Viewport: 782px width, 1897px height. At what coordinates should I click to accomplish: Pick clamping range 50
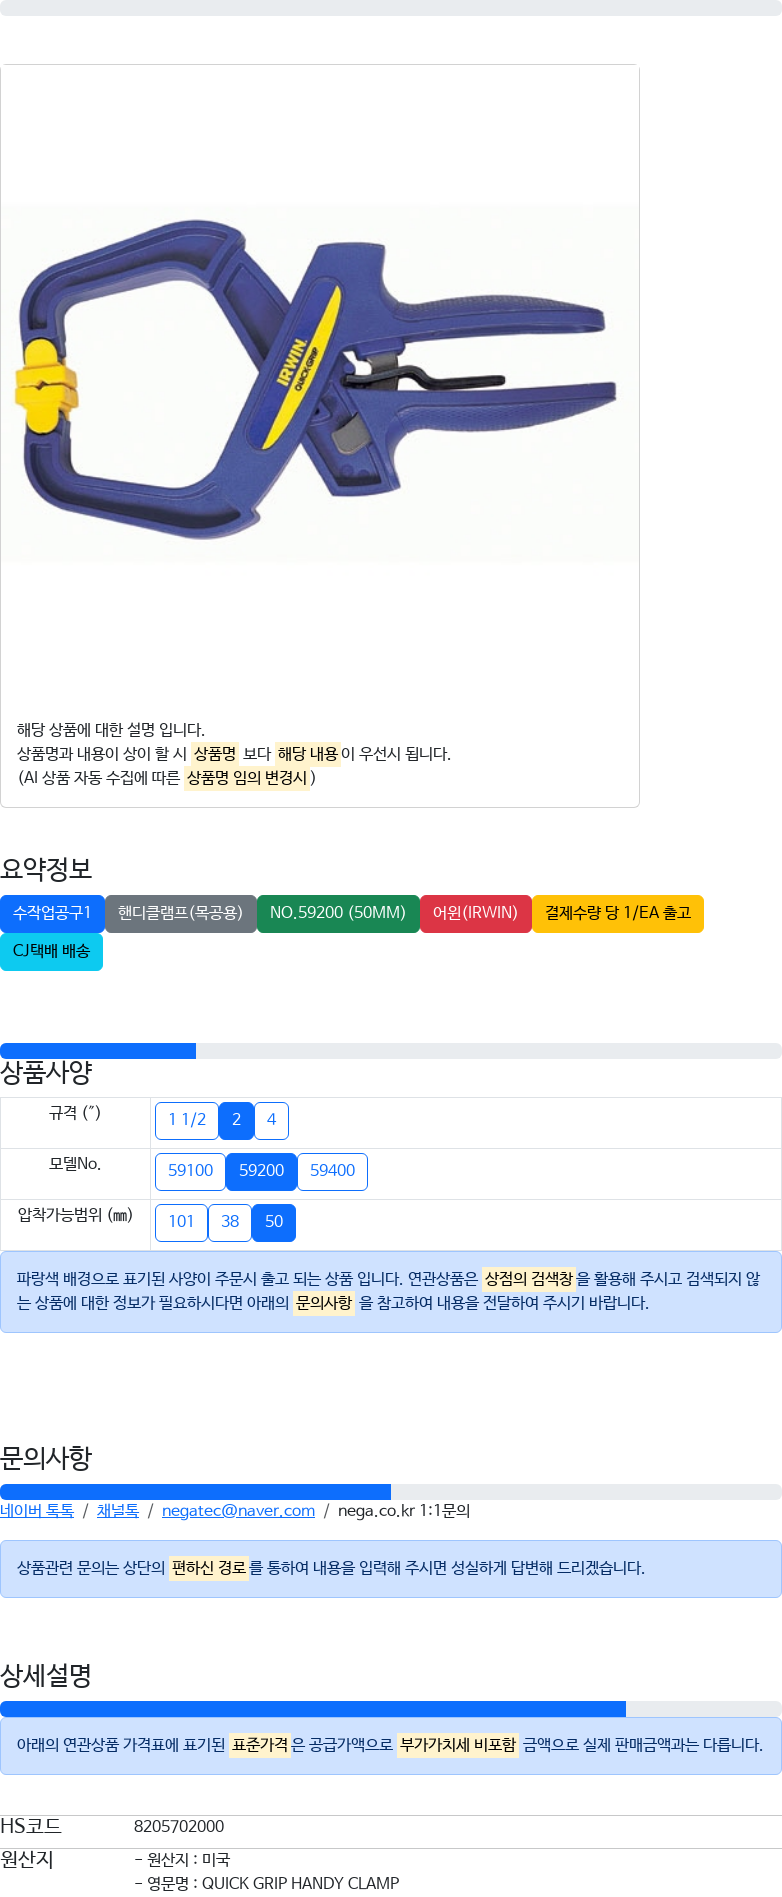pos(274,1222)
